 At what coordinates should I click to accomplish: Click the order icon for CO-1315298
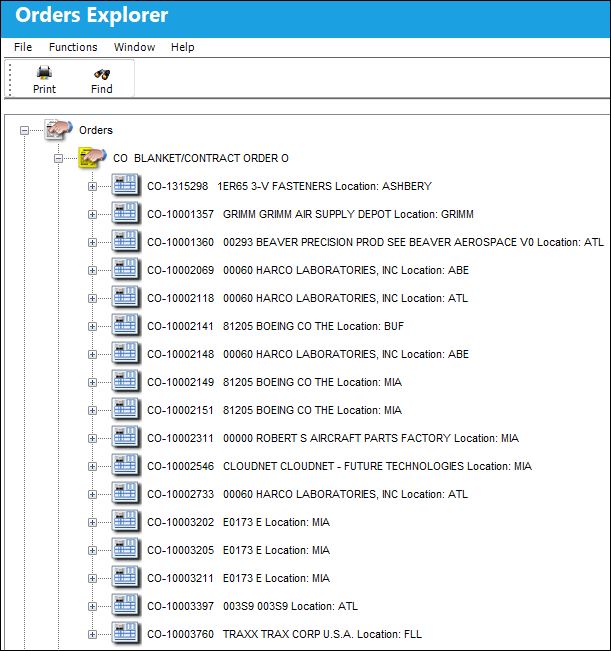(125, 186)
